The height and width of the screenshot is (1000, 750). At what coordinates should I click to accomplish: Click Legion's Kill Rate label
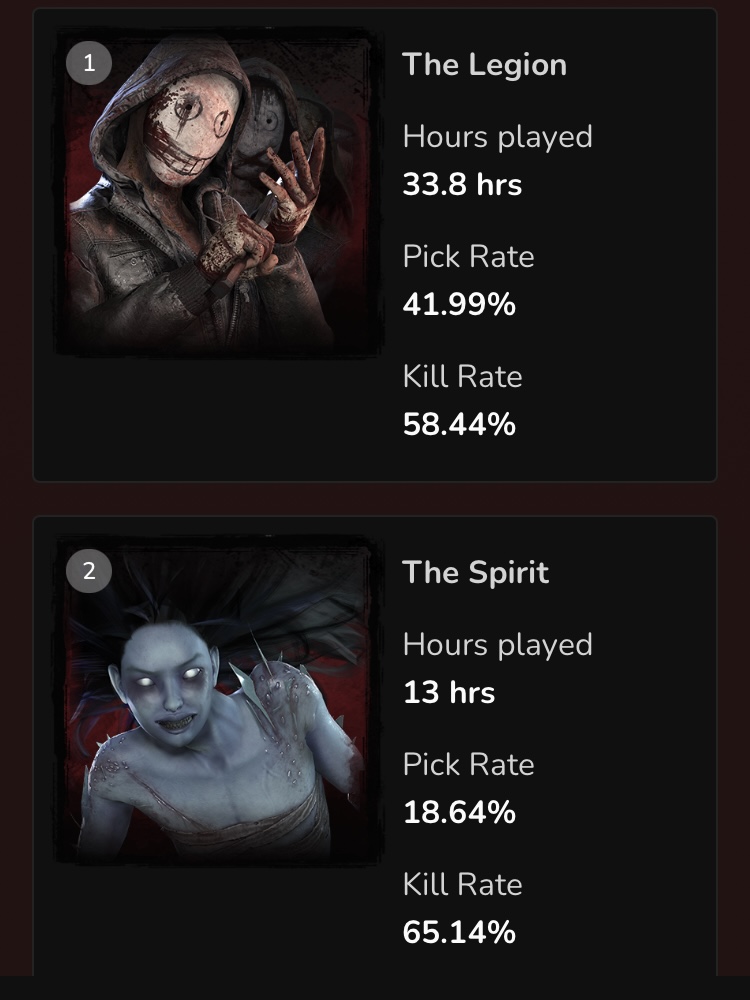(x=462, y=377)
